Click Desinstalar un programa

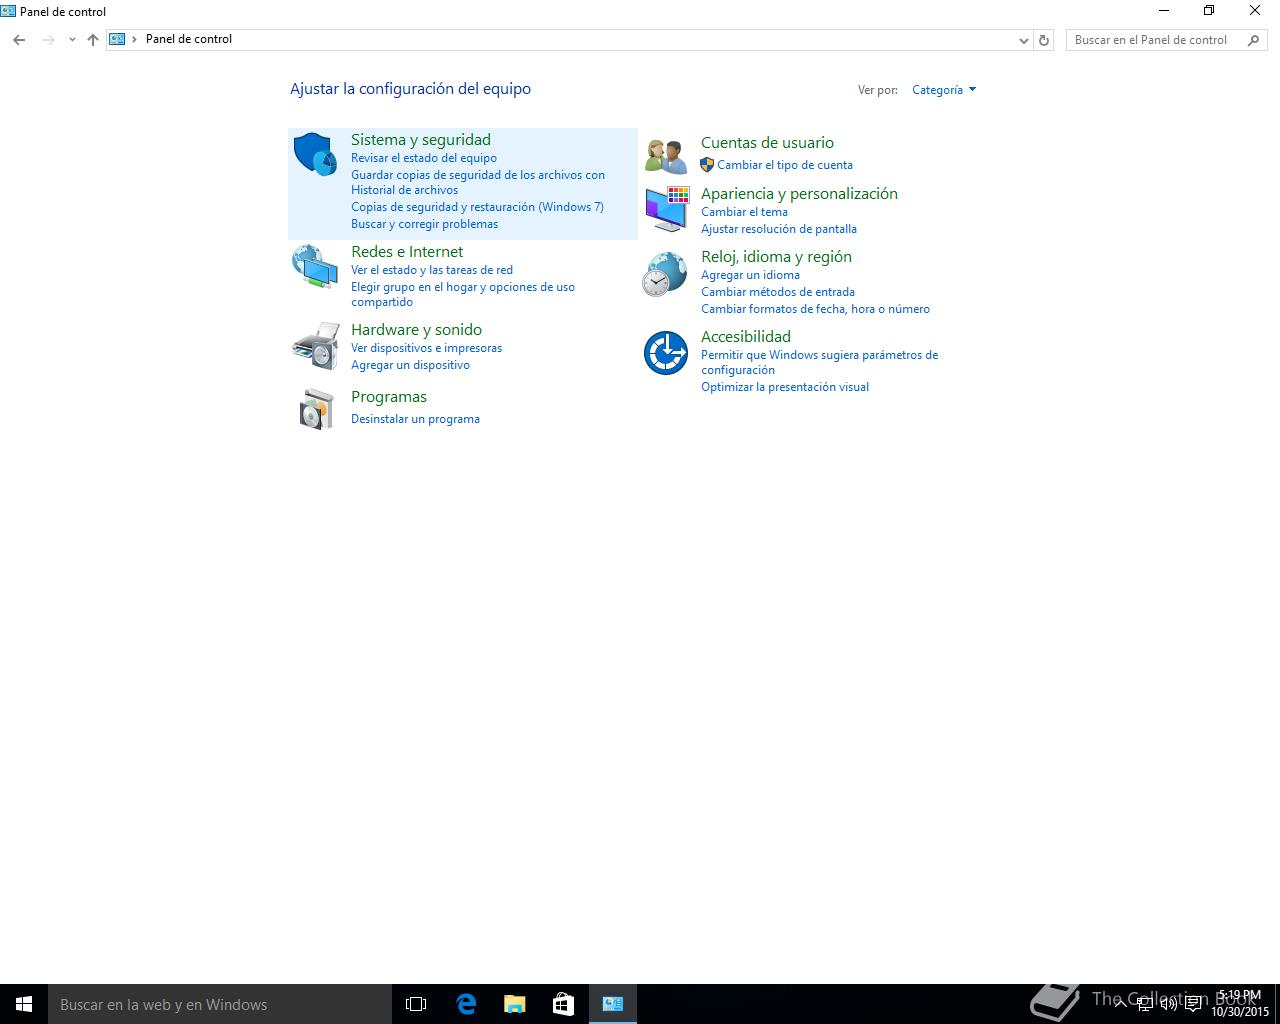(415, 419)
